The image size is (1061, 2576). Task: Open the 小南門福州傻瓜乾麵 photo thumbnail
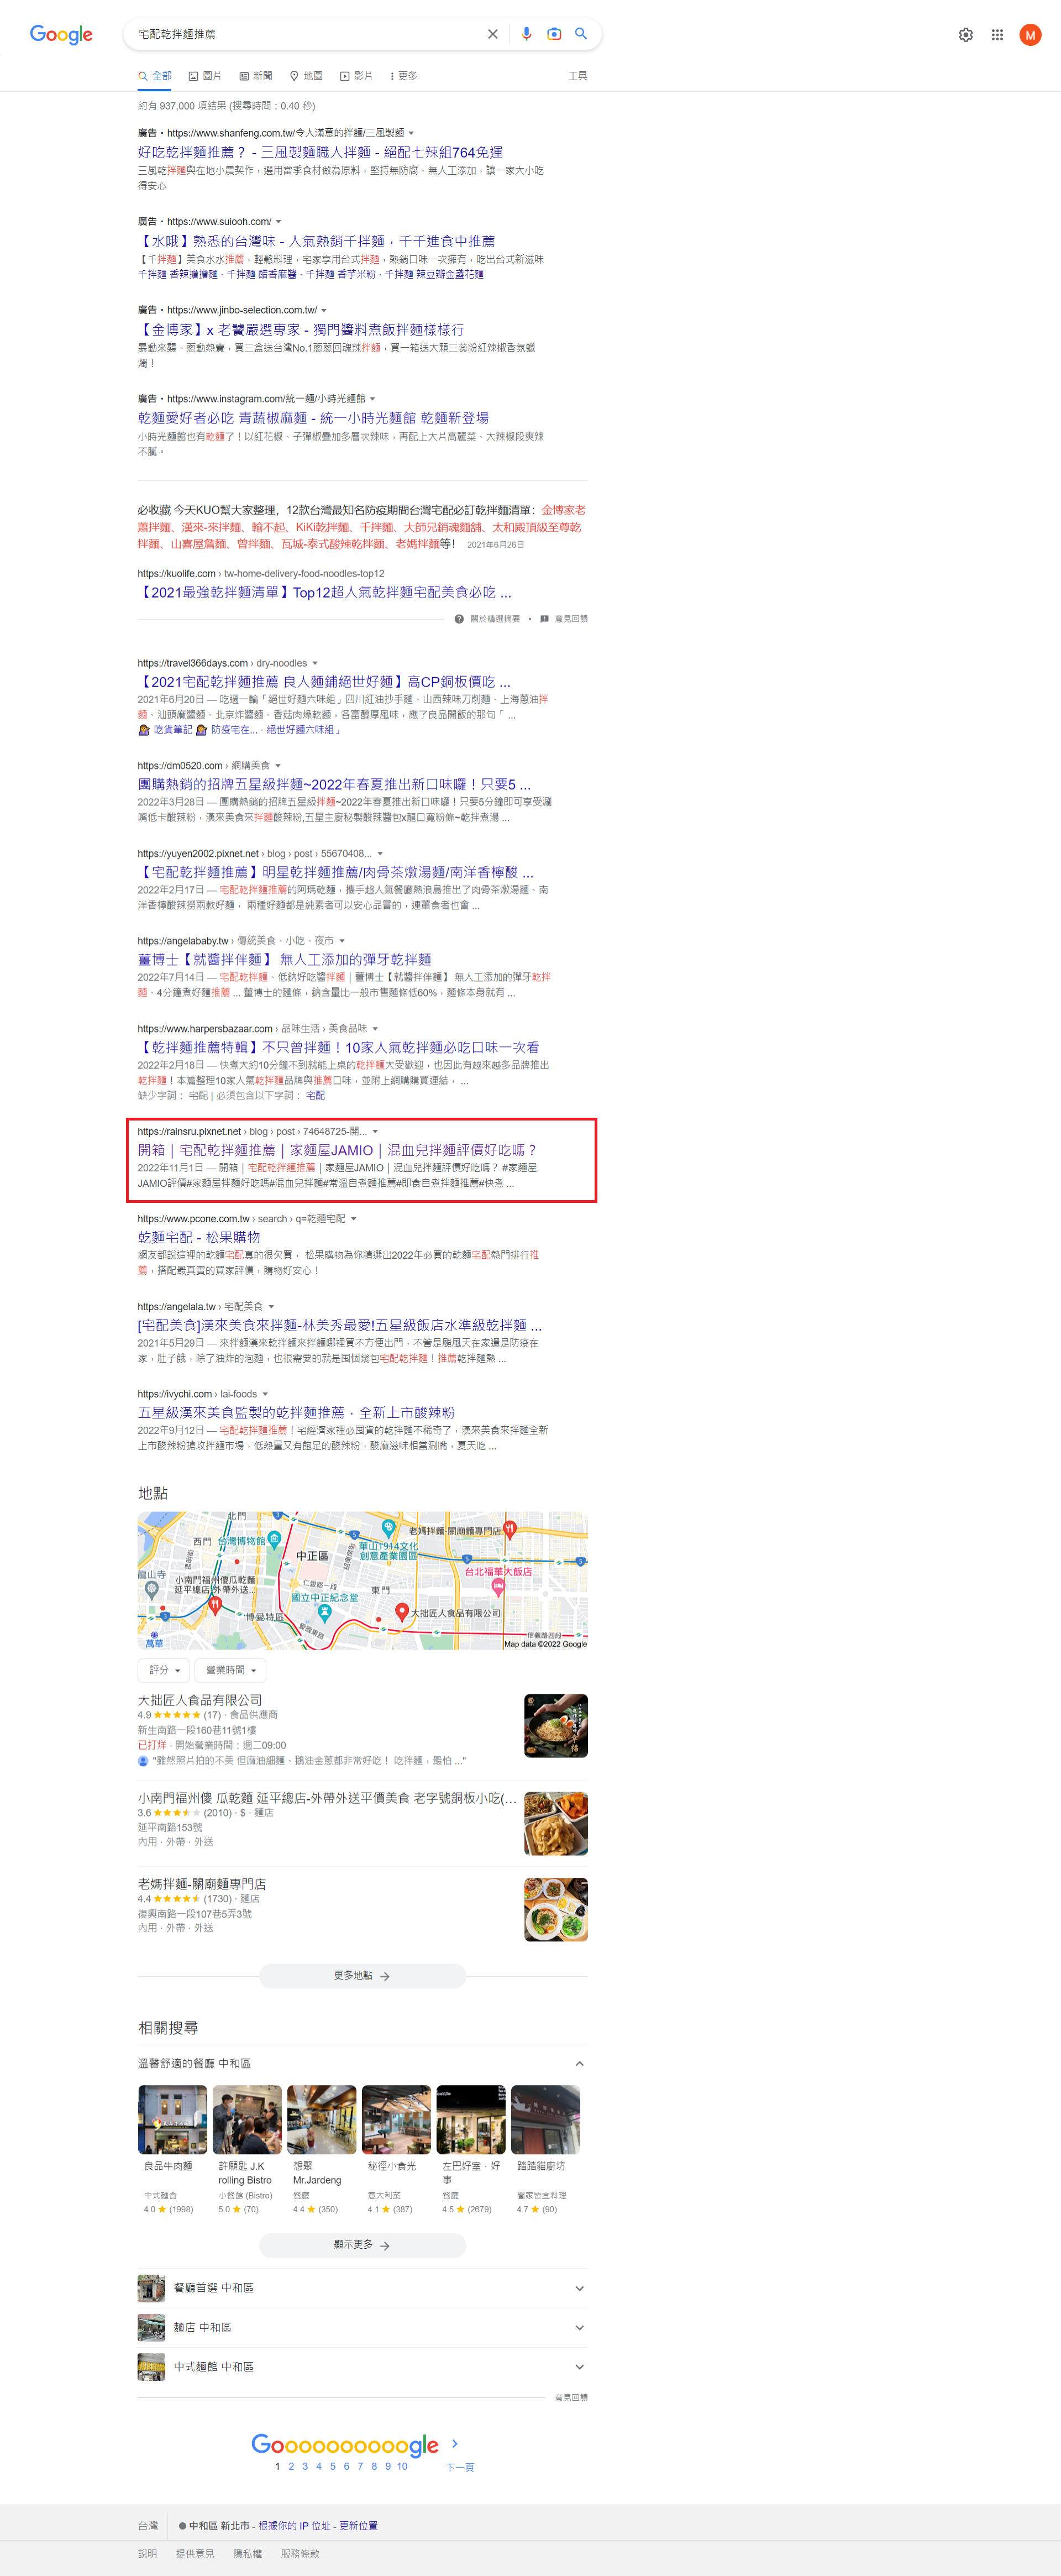click(x=556, y=1824)
